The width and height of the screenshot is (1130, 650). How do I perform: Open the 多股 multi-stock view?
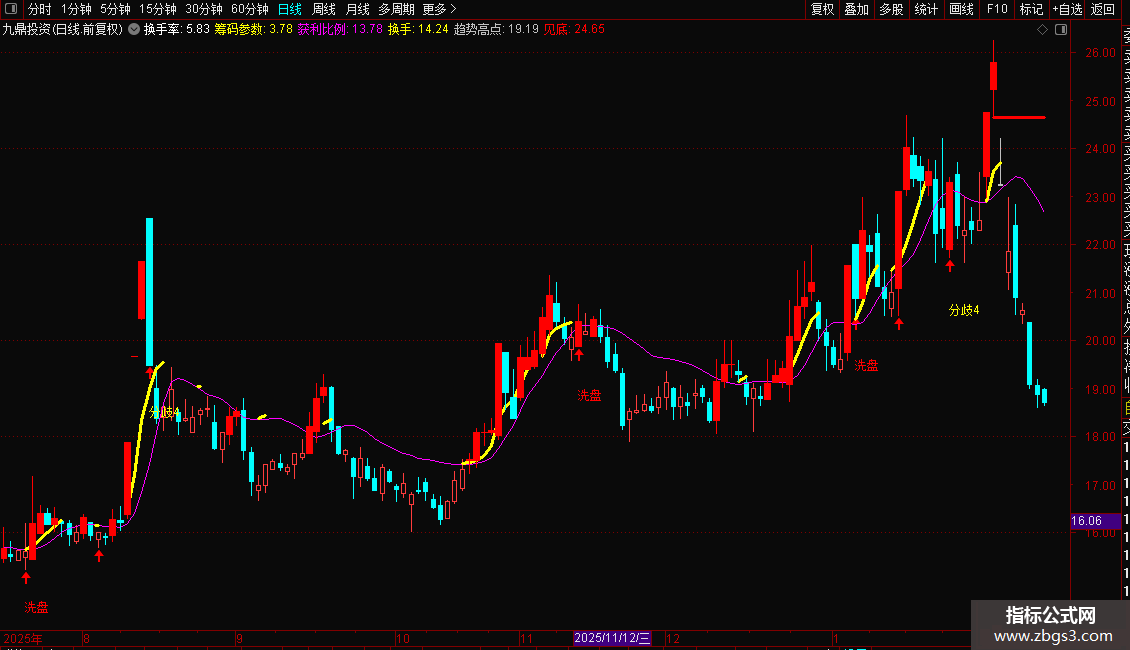click(x=891, y=9)
